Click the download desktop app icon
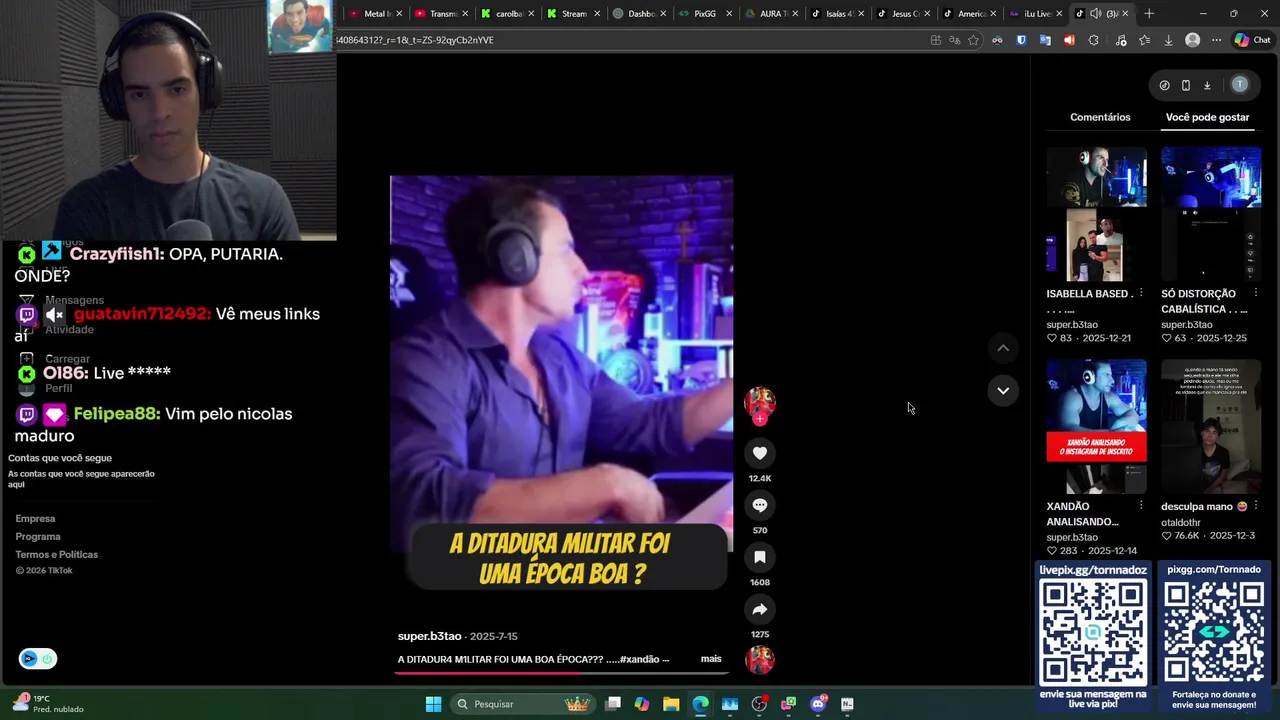 pos(1207,85)
